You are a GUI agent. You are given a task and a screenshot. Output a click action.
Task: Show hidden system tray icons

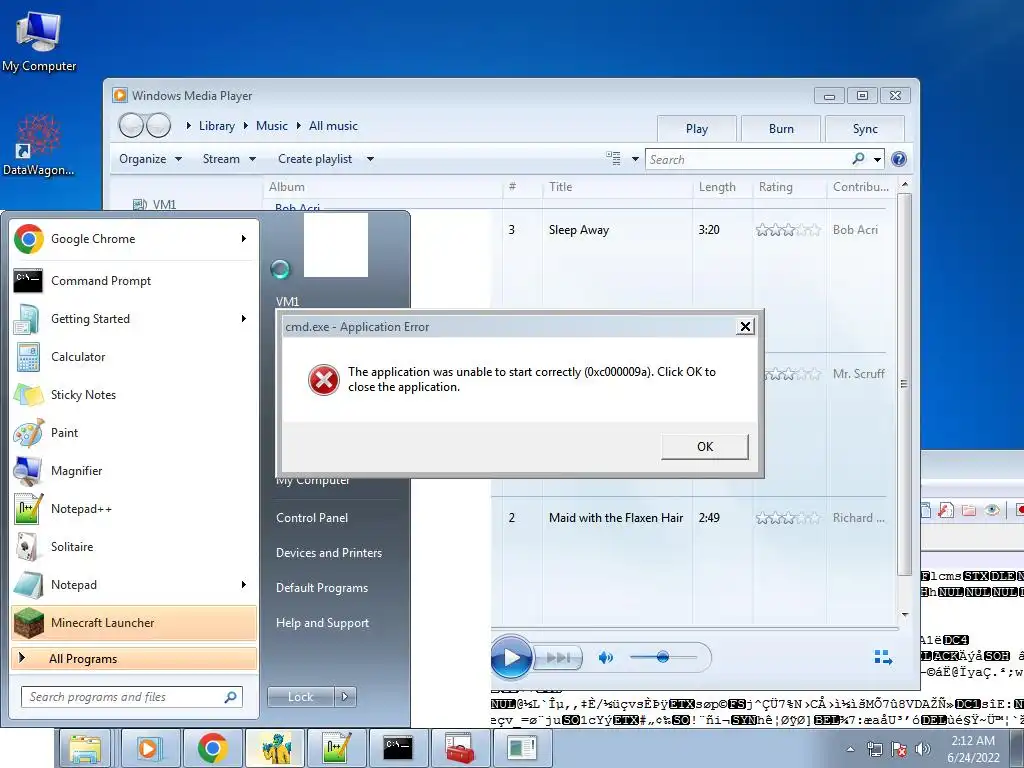click(850, 749)
